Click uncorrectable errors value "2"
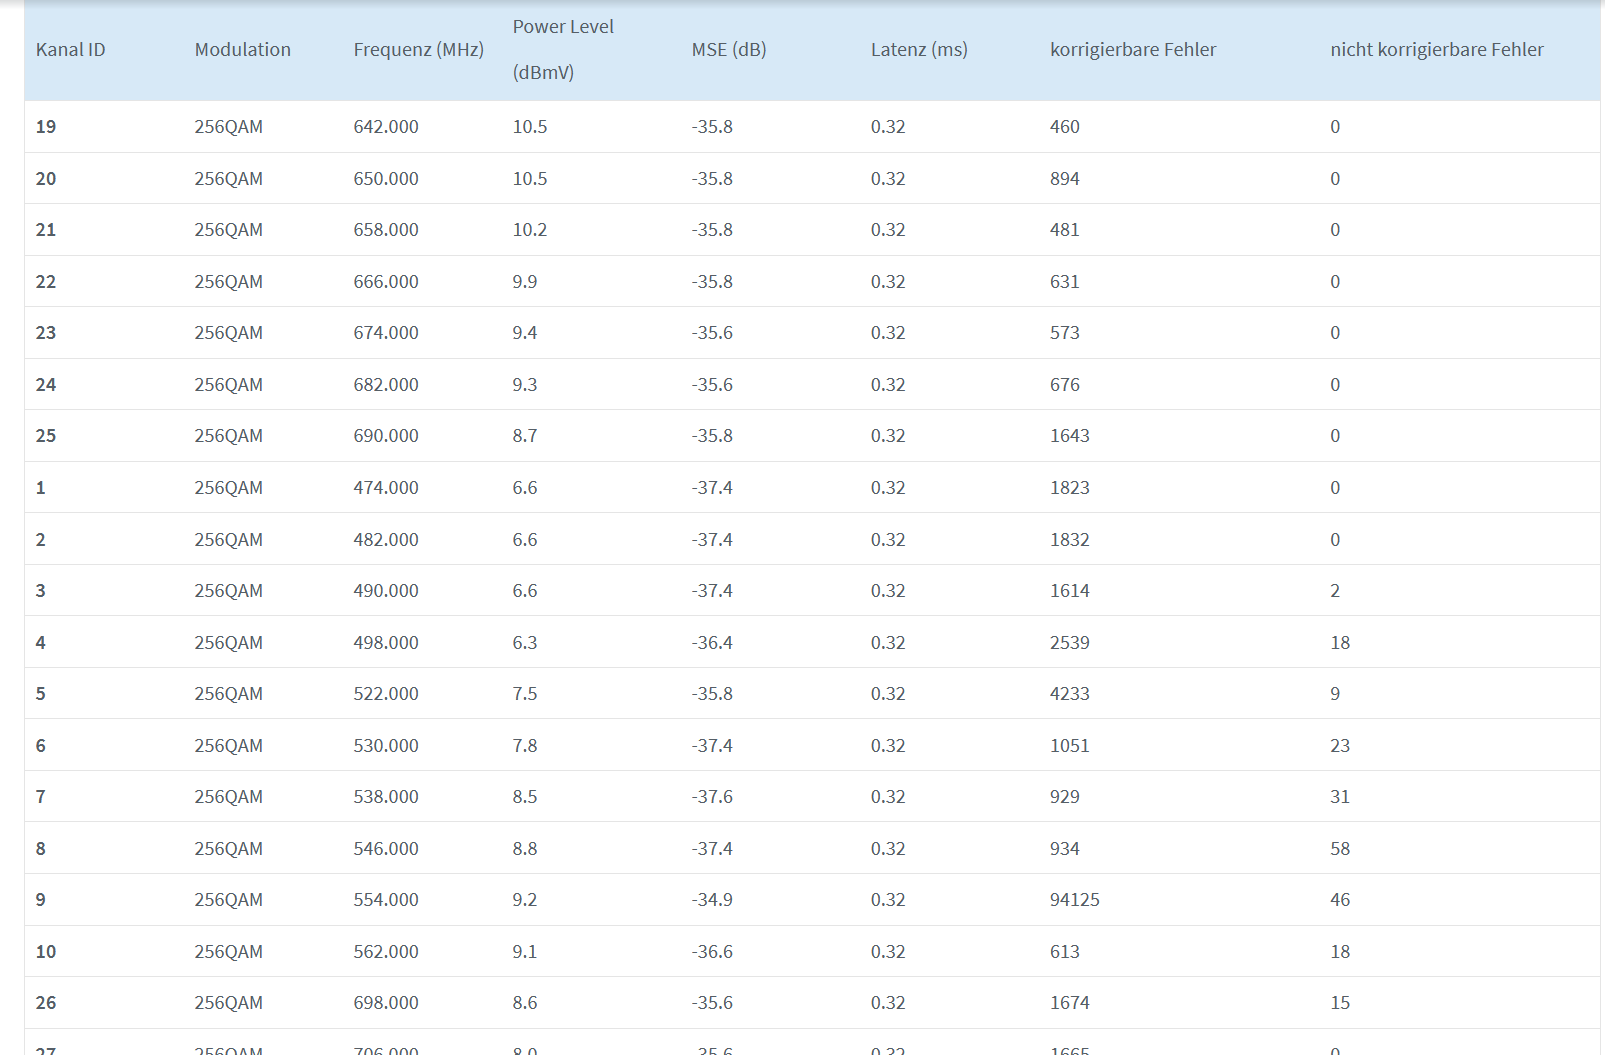This screenshot has width=1605, height=1055. tap(1335, 591)
